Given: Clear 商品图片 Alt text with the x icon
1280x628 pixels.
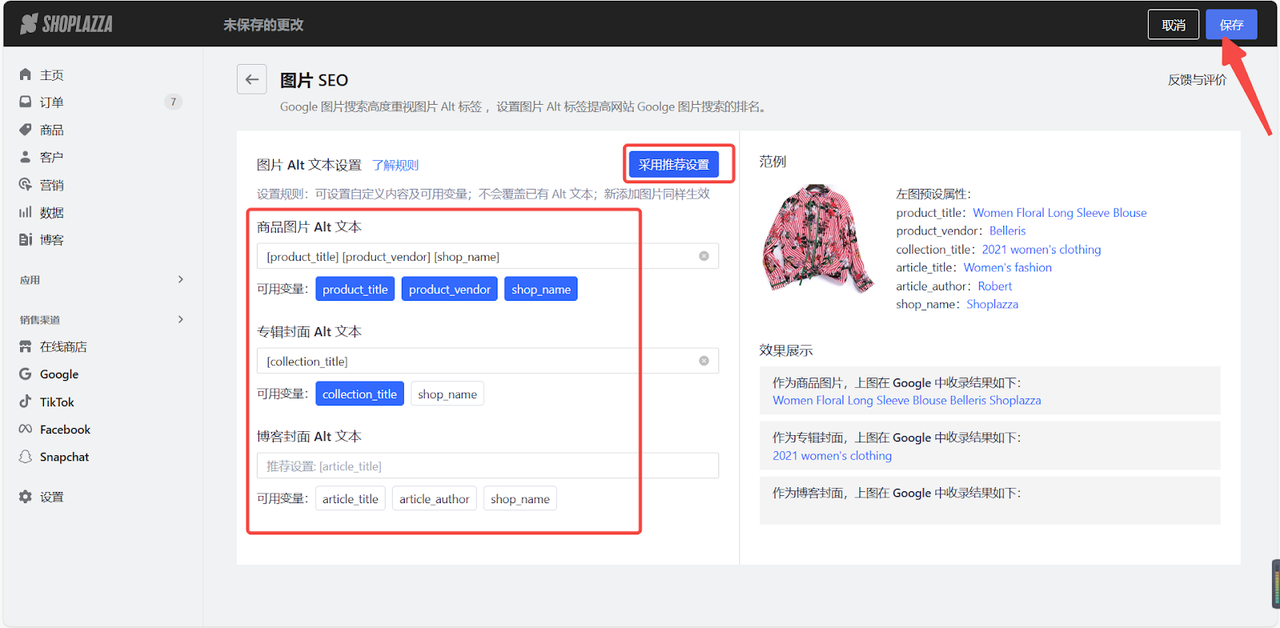Looking at the screenshot, I should click(703, 256).
